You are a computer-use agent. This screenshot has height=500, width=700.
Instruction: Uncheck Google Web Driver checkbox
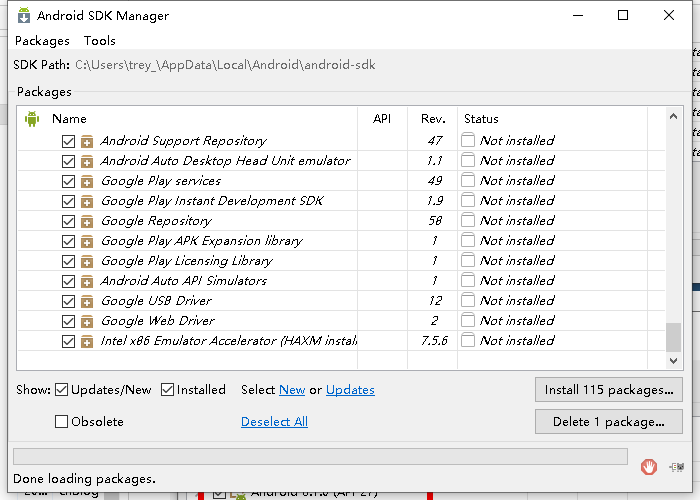tap(68, 321)
